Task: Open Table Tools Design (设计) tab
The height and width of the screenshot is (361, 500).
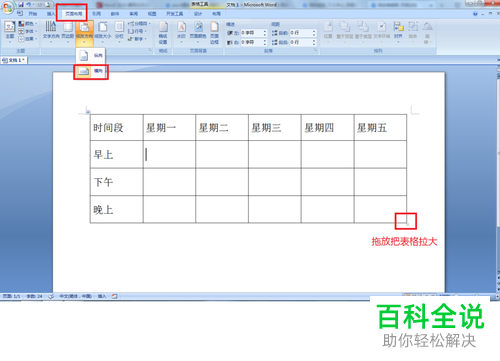Action: [198, 14]
